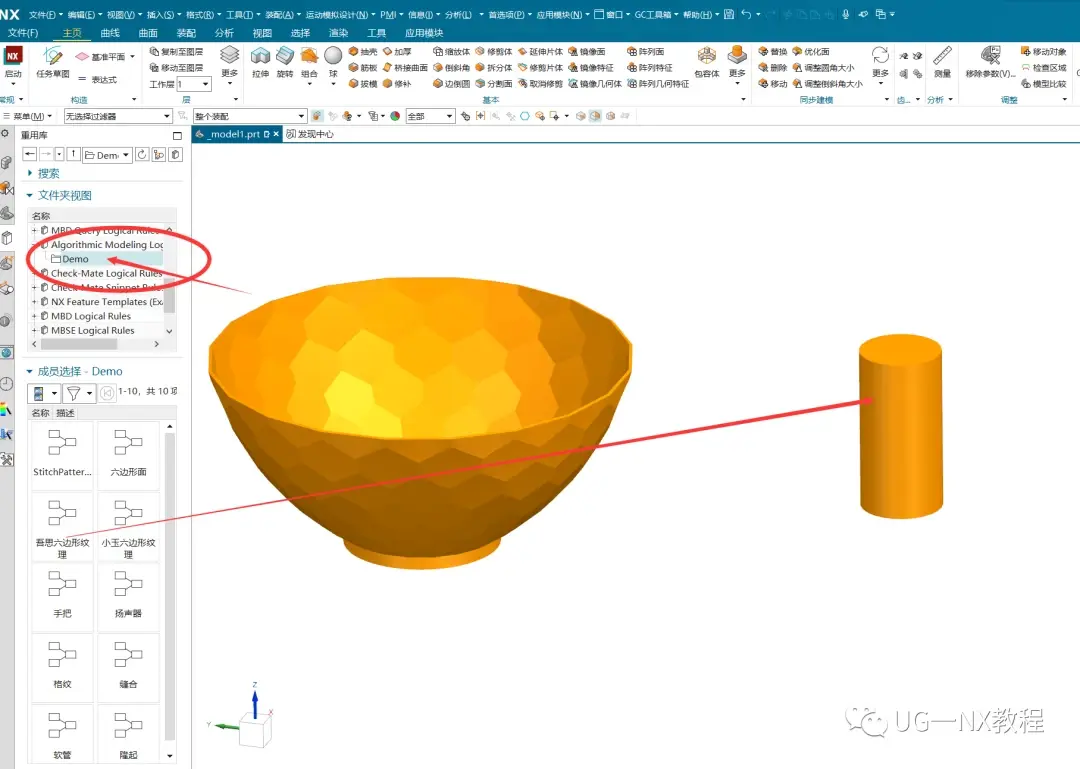Click the 复制至图层 button
The image size is (1080, 769).
click(x=176, y=52)
